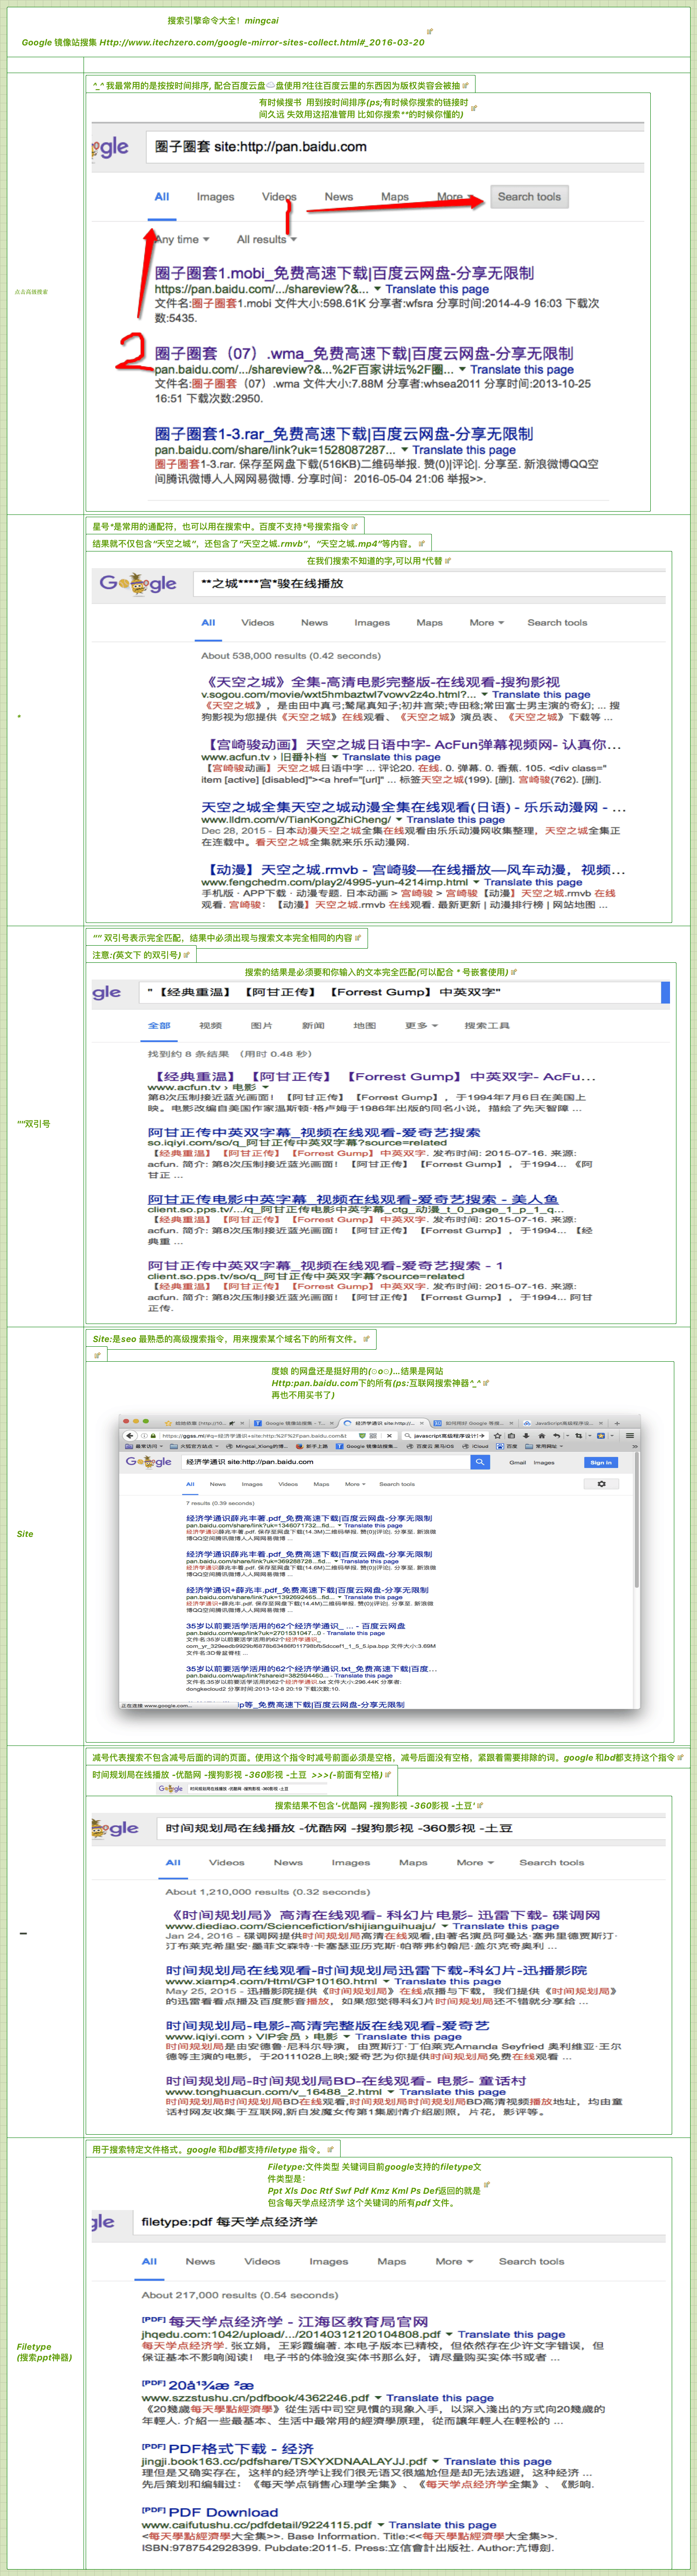The height and width of the screenshot is (2576, 697).
Task: Open 常用网址 bookmarks folder dropdown
Action: tap(544, 1446)
